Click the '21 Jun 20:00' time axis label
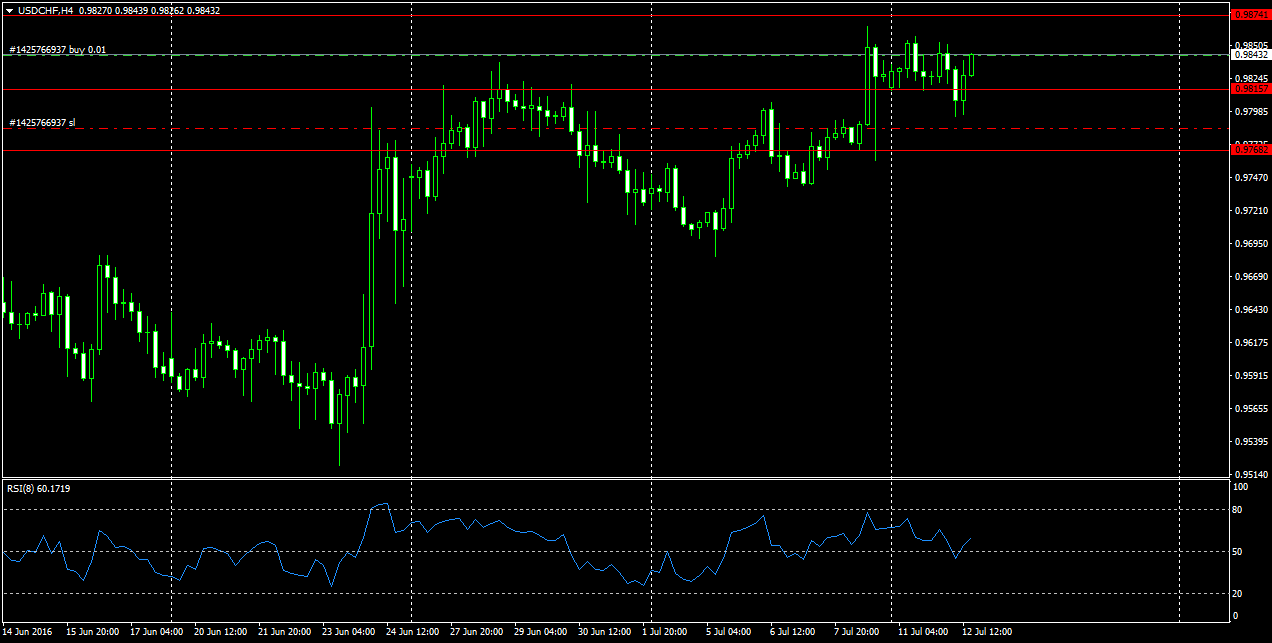This screenshot has width=1272, height=643. coord(286,632)
